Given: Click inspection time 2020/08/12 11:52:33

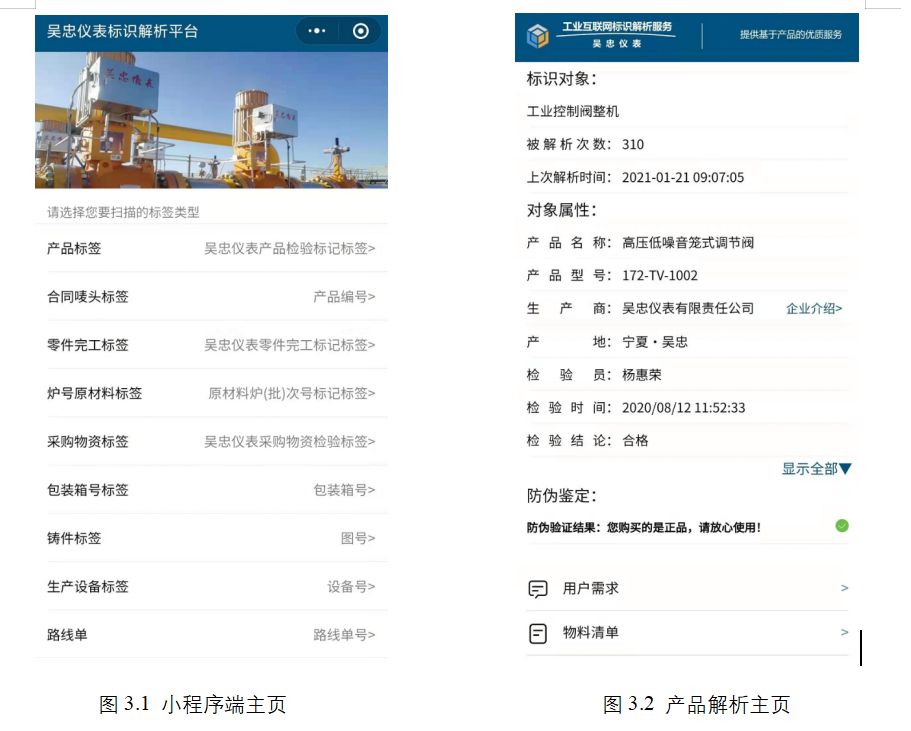Looking at the screenshot, I should tap(683, 408).
